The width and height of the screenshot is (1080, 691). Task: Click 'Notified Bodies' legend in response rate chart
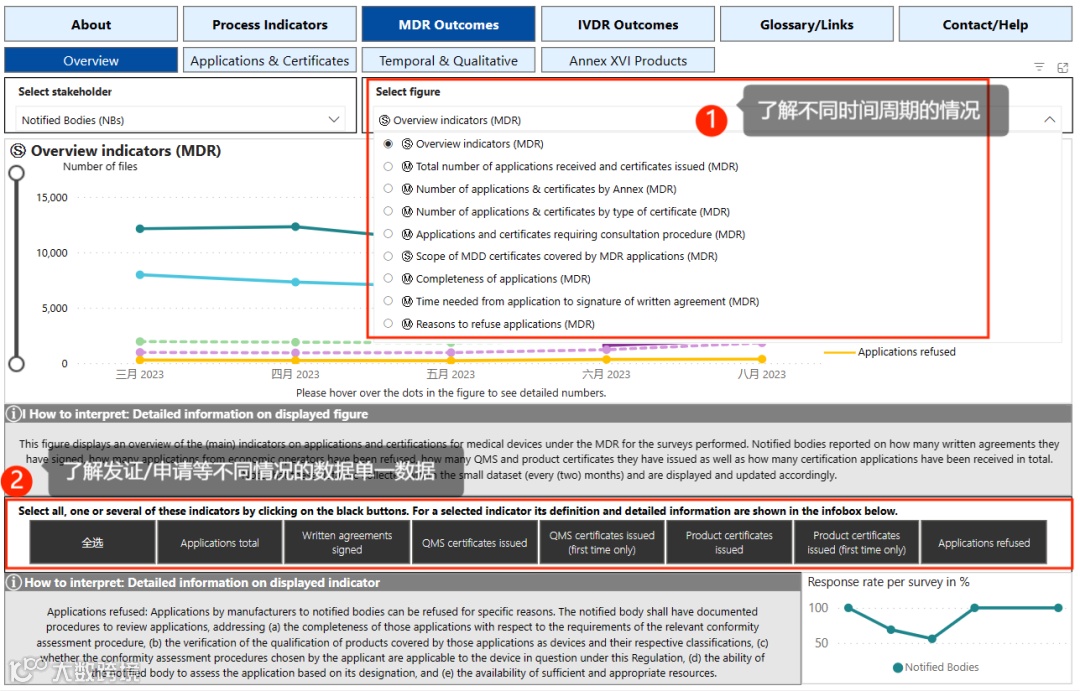pos(935,667)
